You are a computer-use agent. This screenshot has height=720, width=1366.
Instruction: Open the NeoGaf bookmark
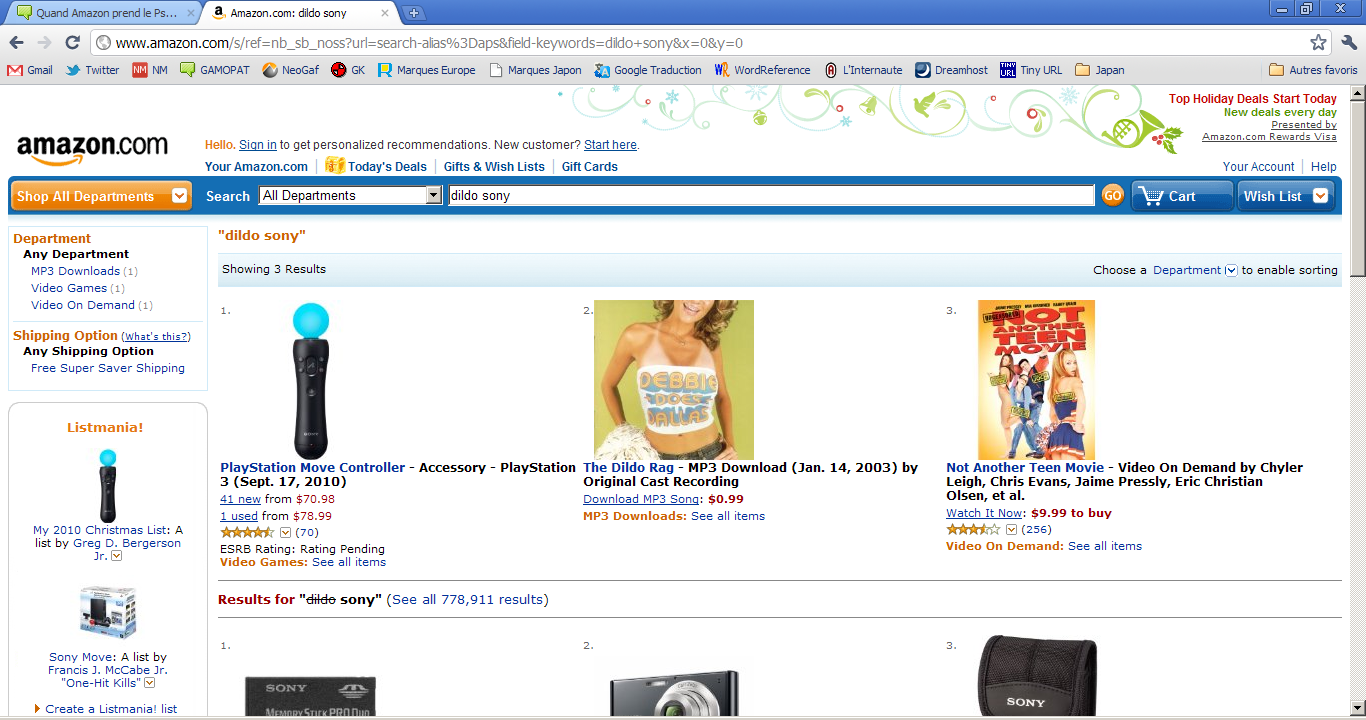click(290, 70)
